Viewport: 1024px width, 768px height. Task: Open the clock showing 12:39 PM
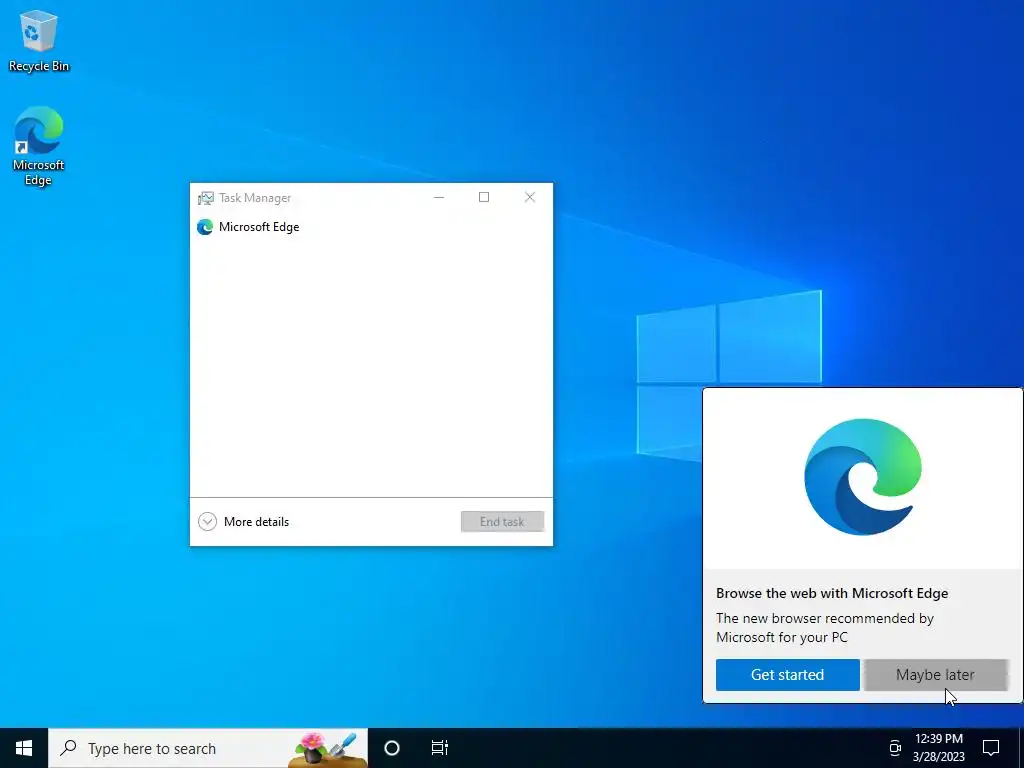[x=938, y=748]
